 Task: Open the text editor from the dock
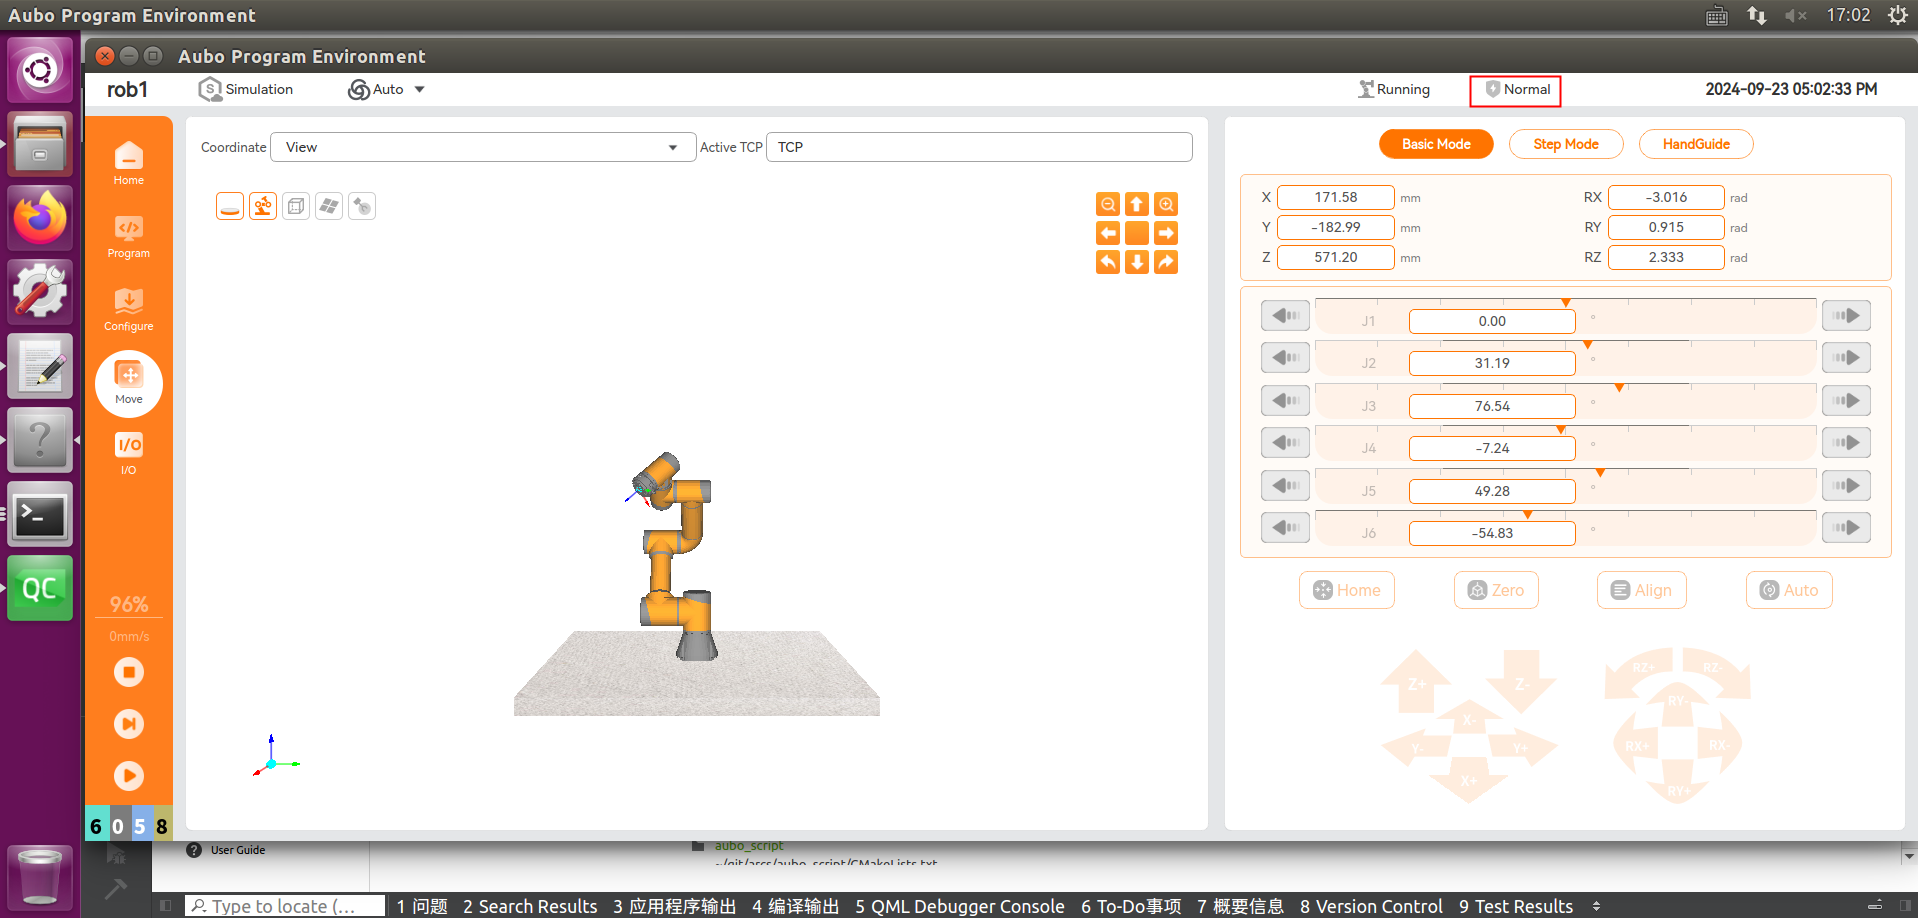coord(40,366)
